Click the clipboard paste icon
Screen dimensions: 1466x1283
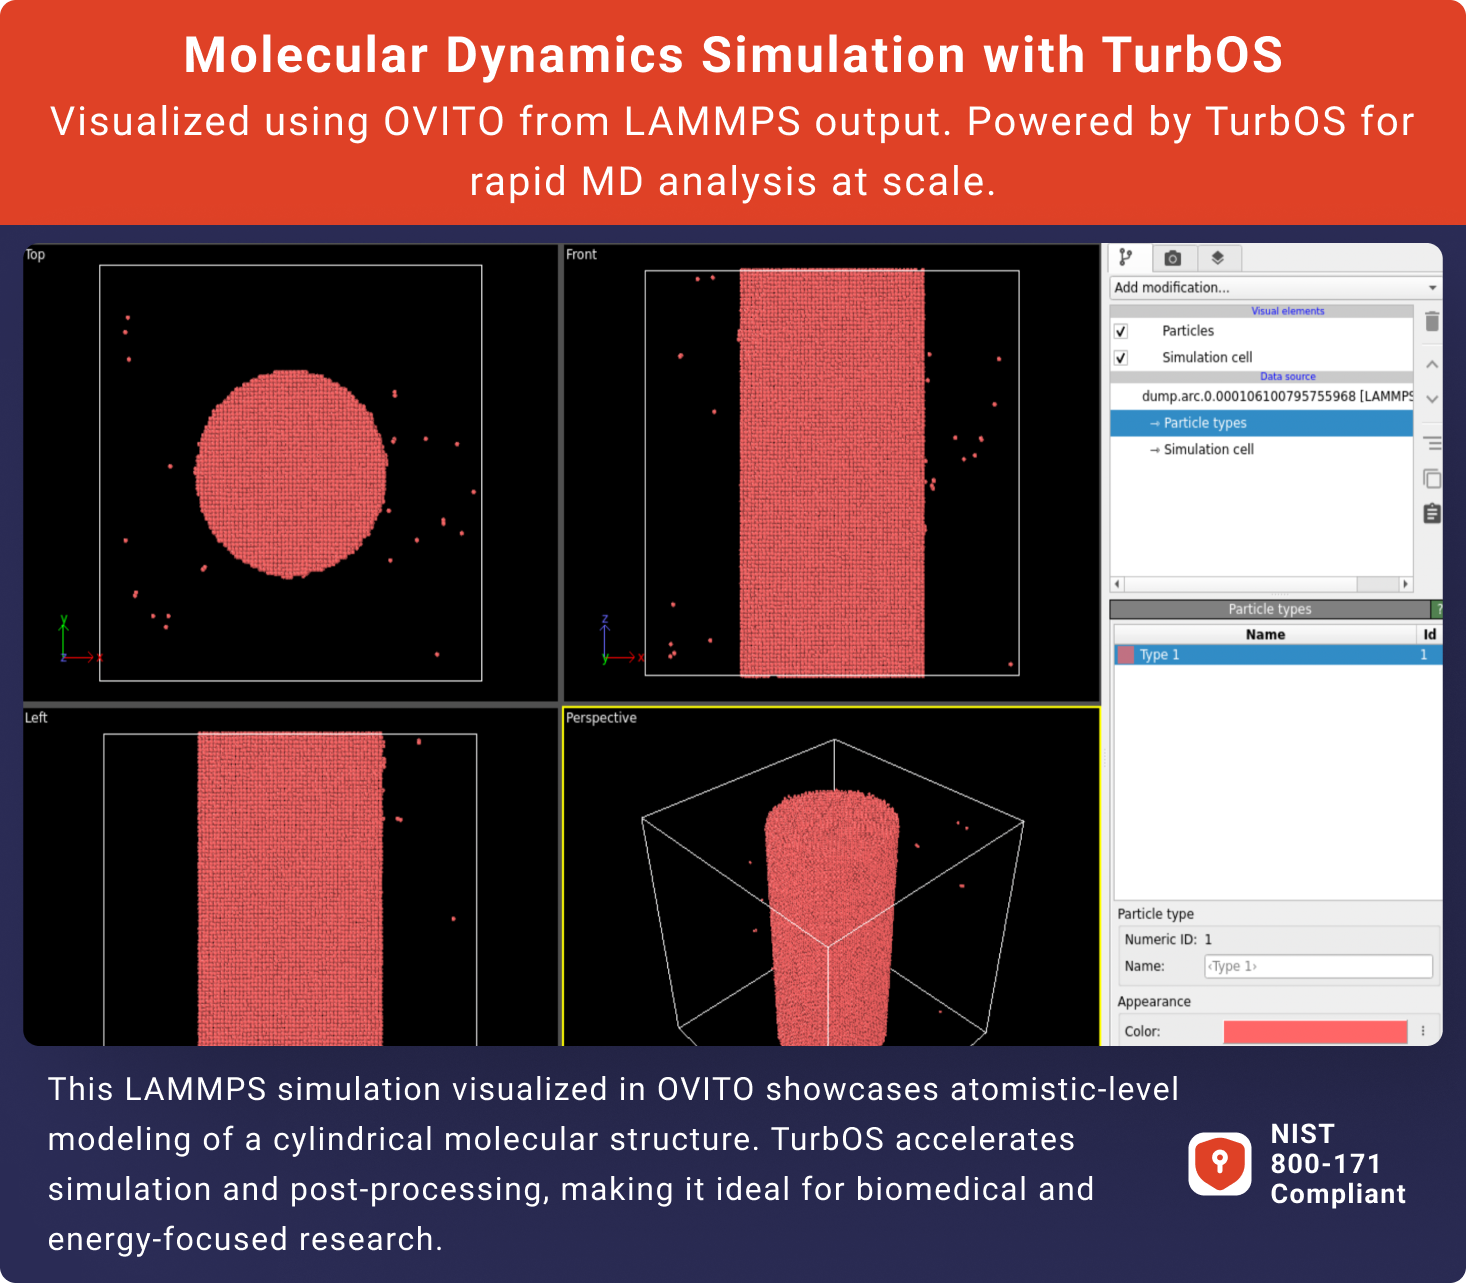1432,513
